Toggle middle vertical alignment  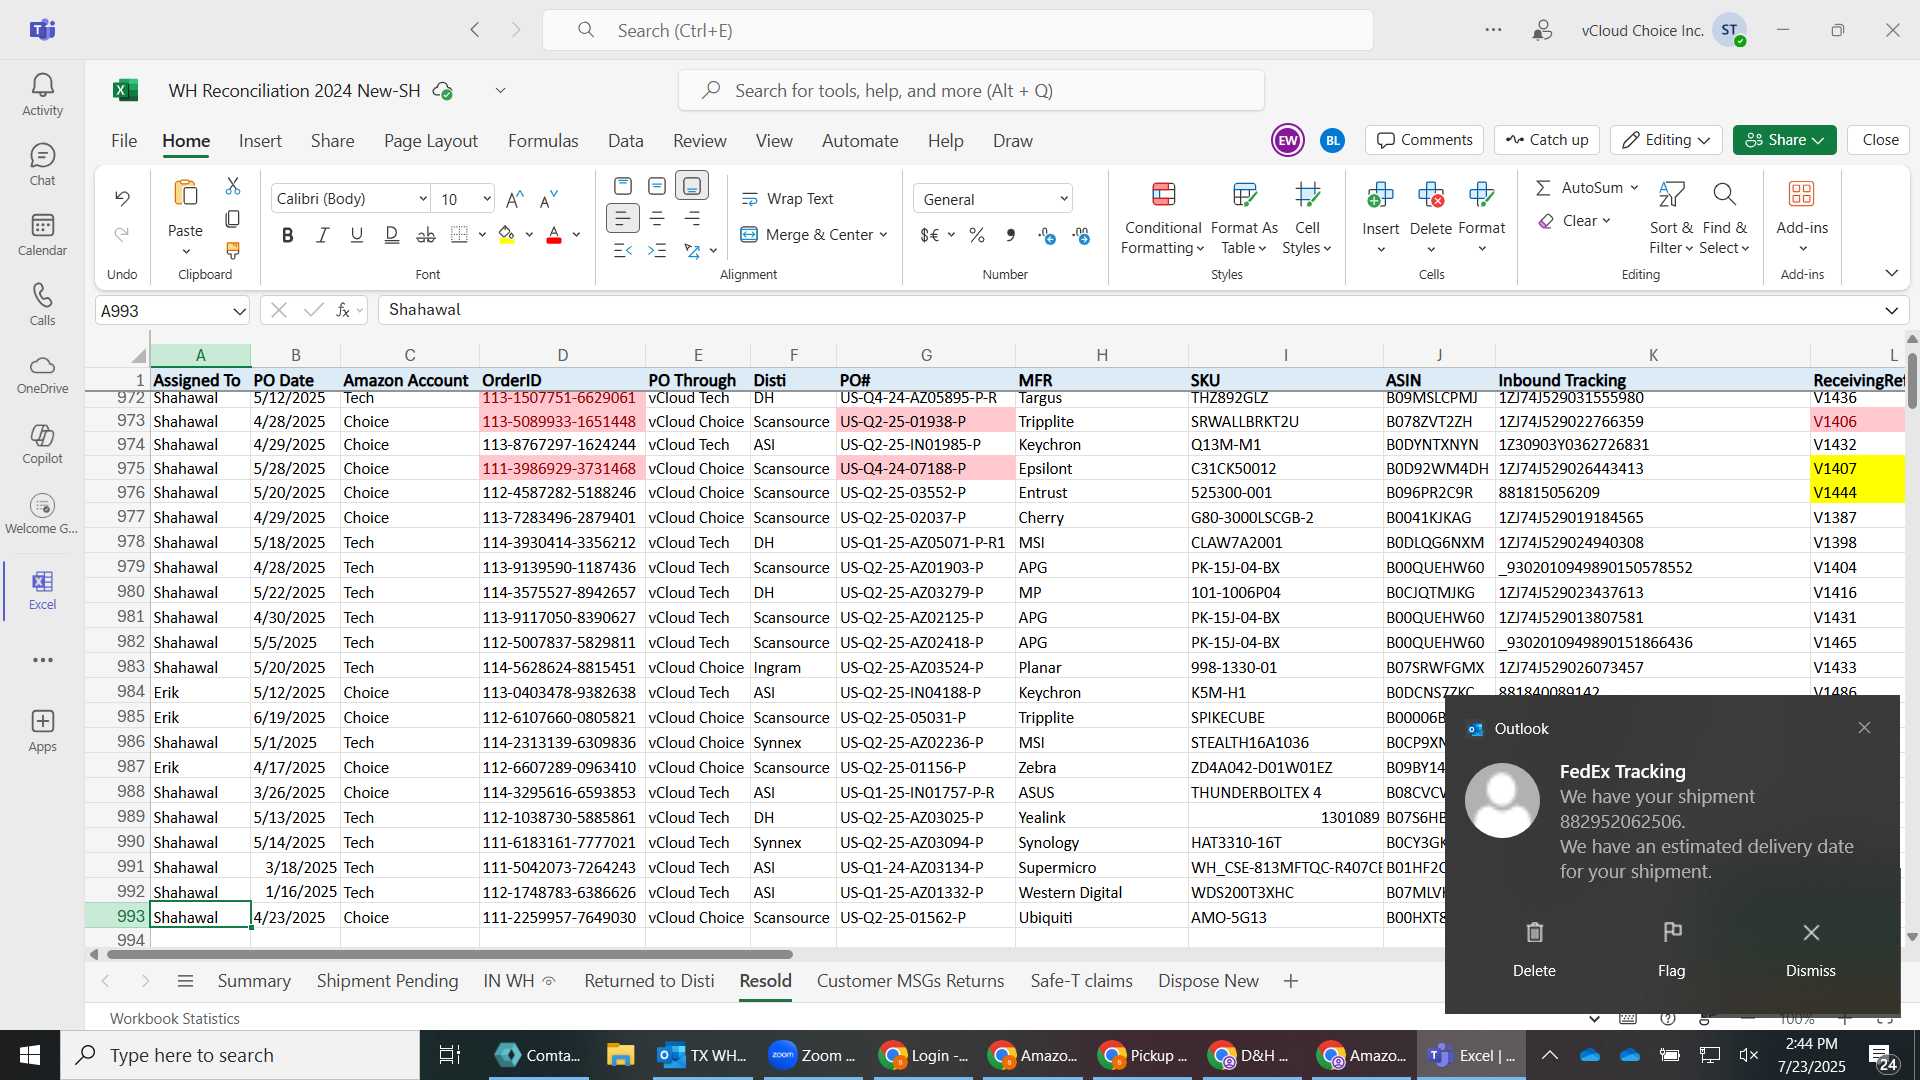(x=657, y=186)
